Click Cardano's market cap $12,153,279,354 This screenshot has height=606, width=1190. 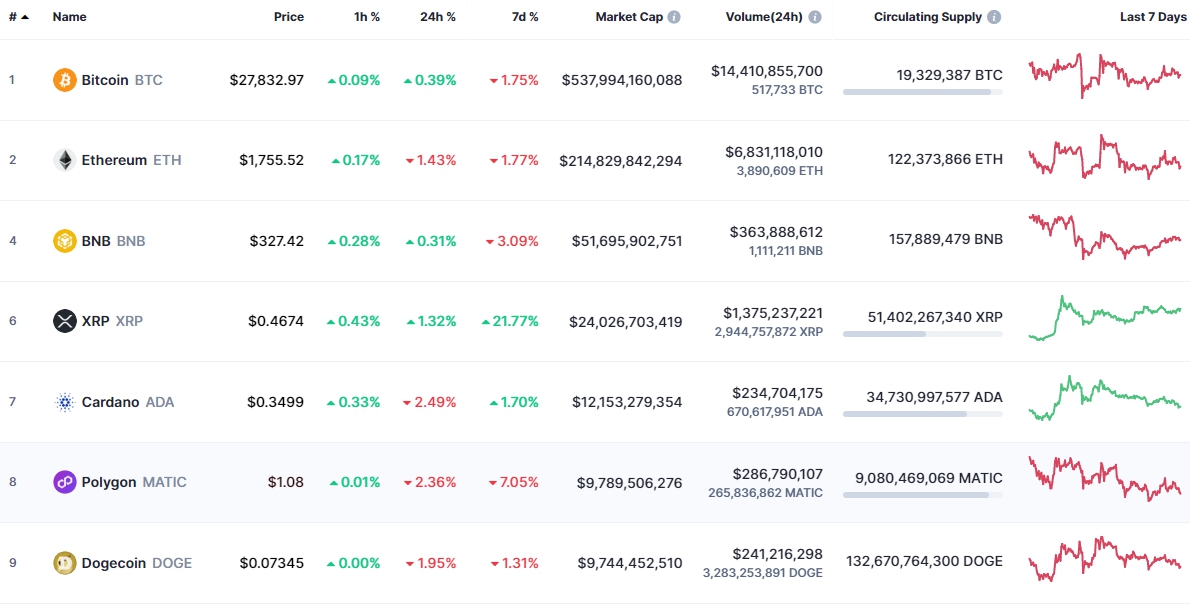click(x=627, y=402)
